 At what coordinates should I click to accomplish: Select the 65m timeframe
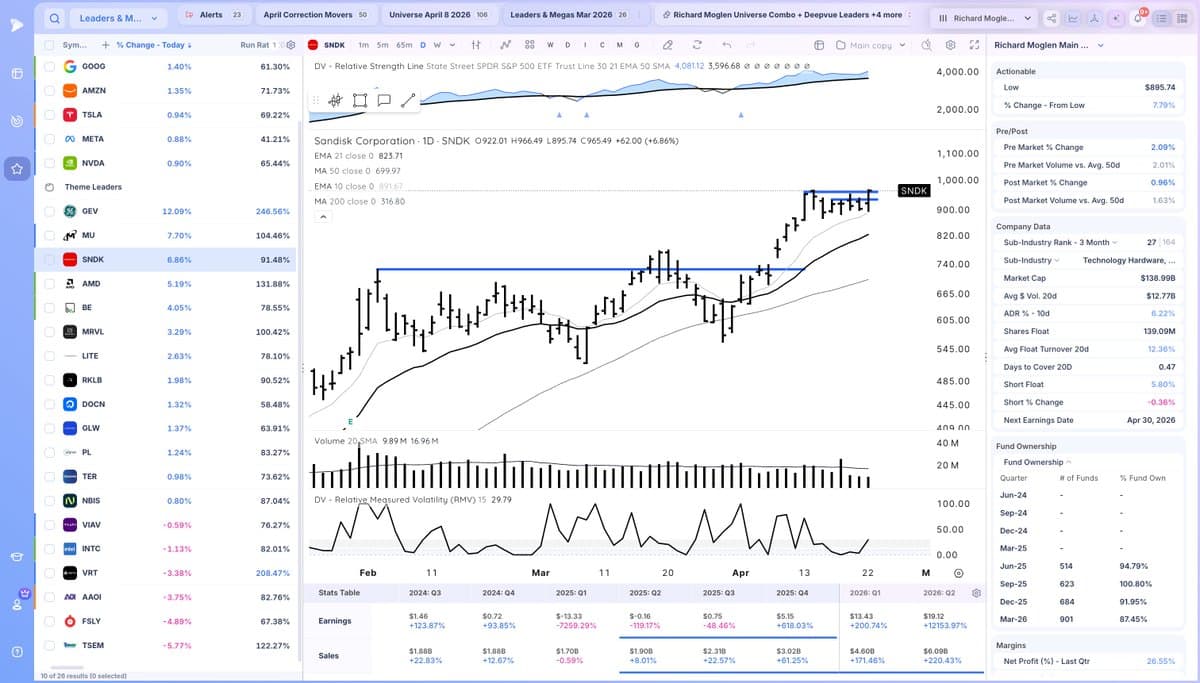pos(404,45)
